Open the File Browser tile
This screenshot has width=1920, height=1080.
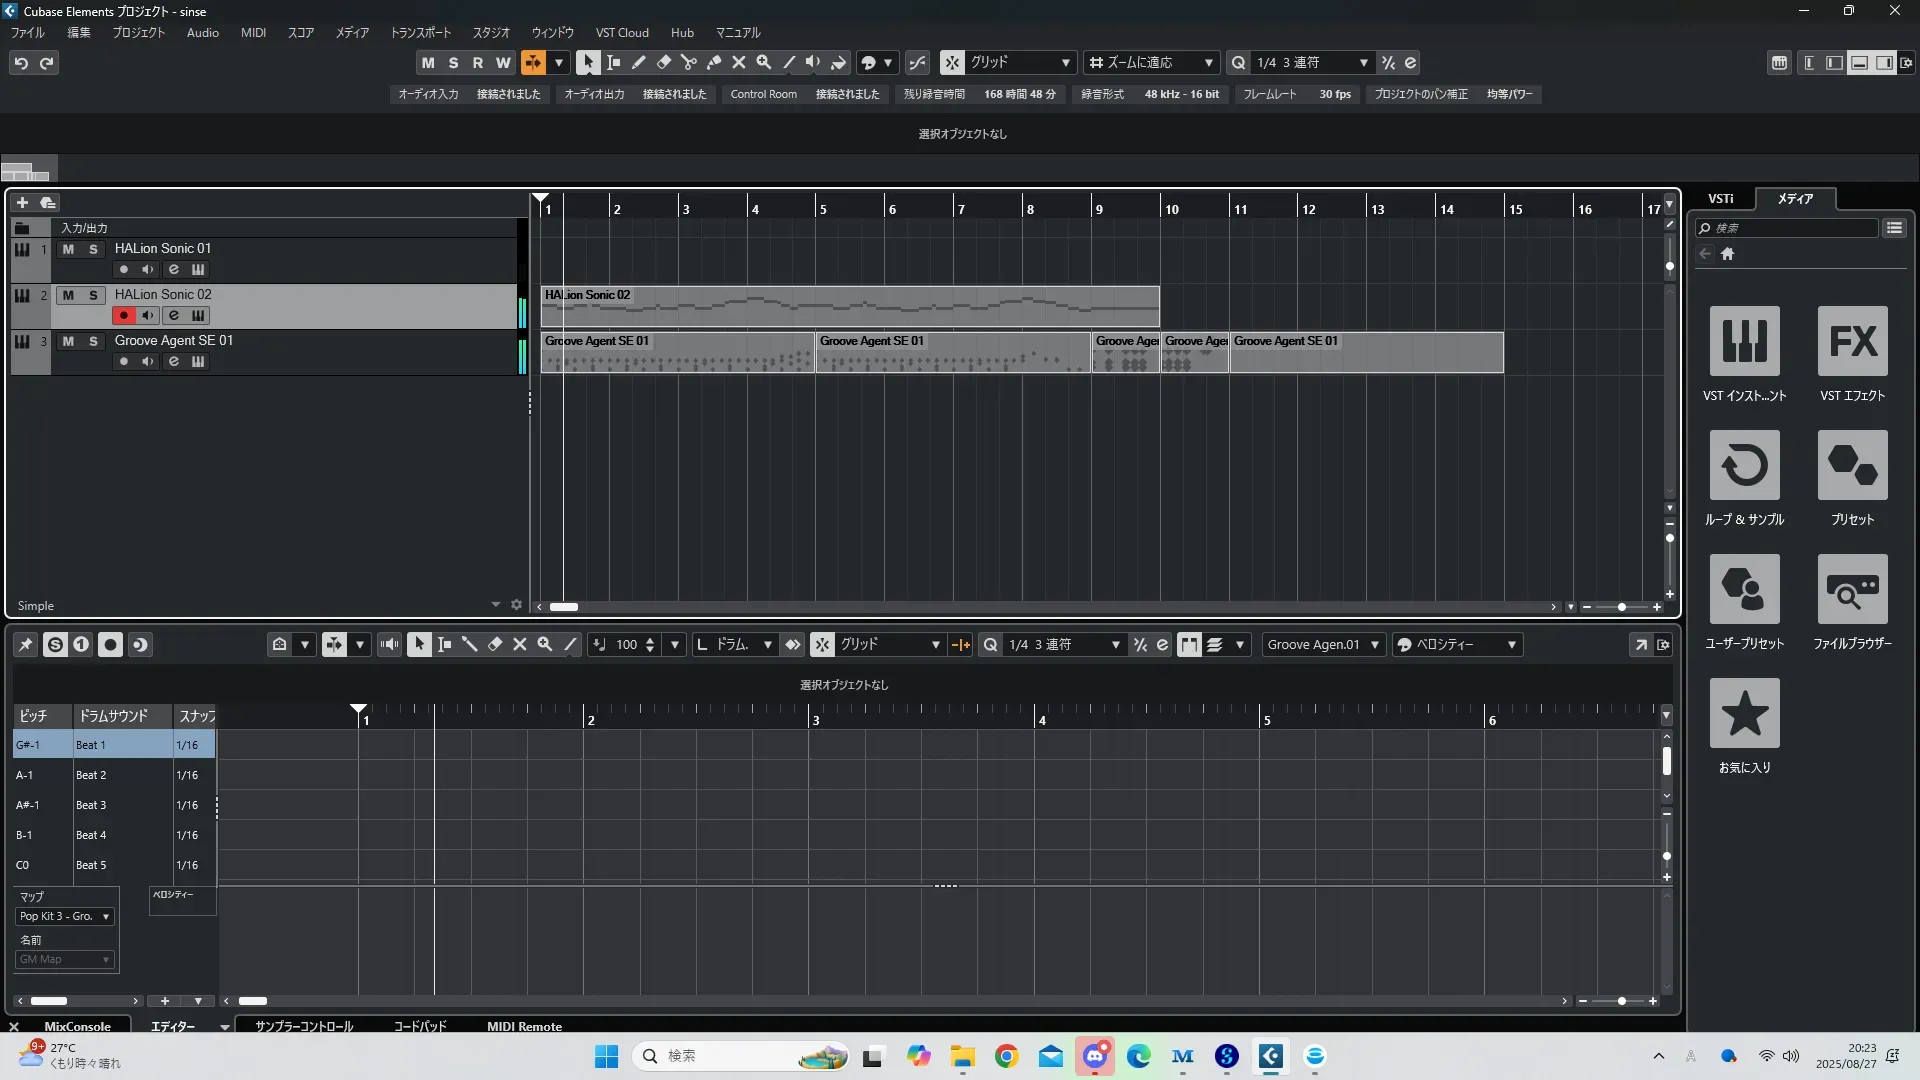[x=1852, y=590]
